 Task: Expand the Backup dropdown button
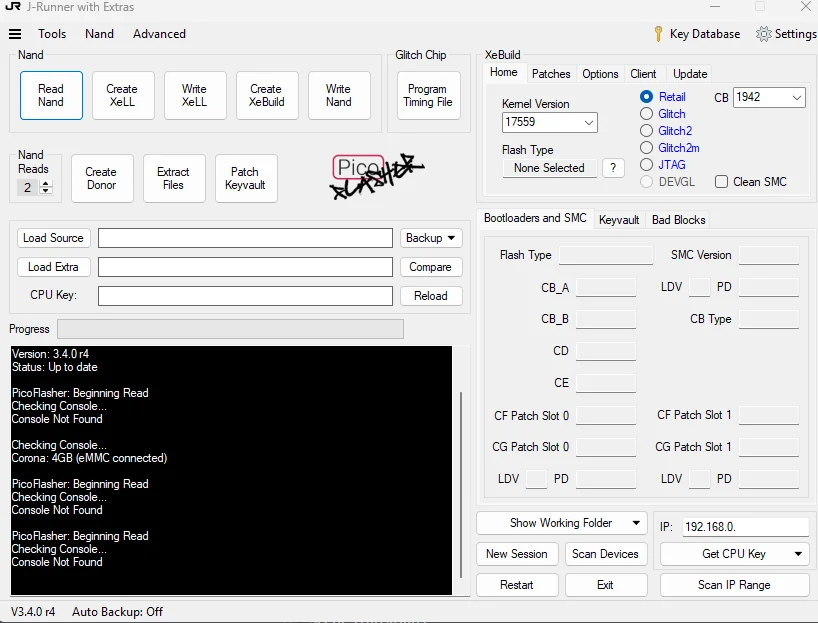click(x=430, y=238)
